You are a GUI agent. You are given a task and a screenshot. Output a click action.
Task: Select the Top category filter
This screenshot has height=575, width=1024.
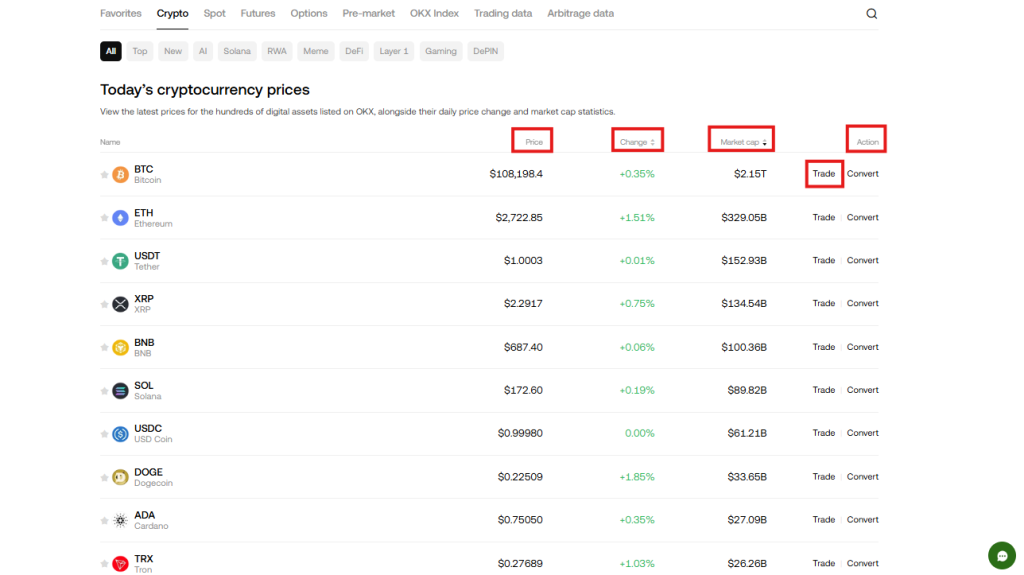[140, 51]
